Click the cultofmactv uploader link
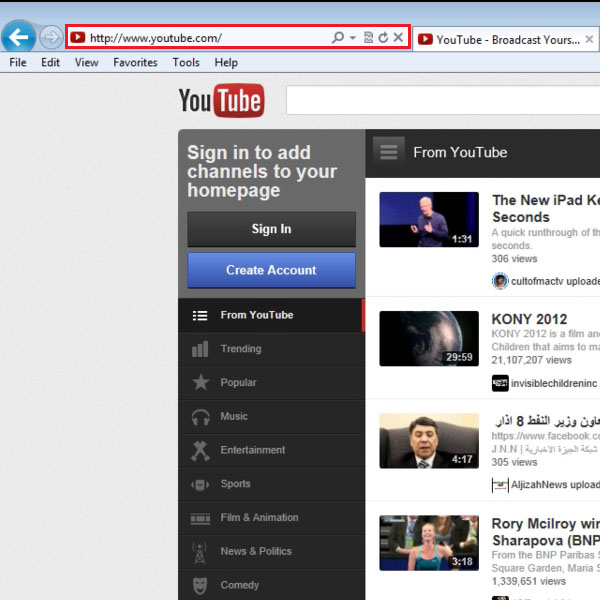The image size is (600, 600). pos(537,281)
